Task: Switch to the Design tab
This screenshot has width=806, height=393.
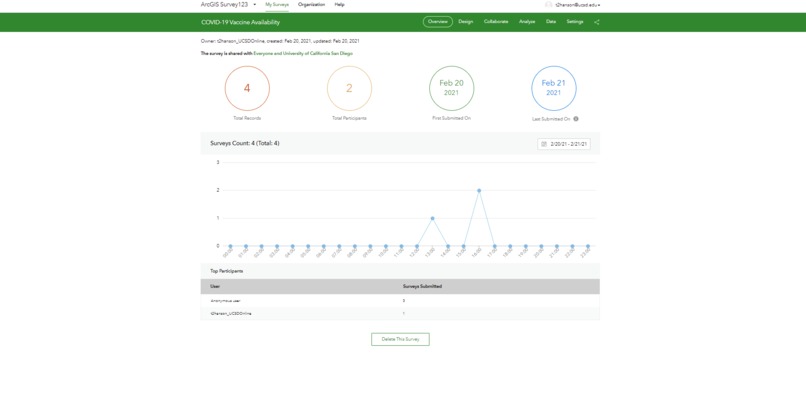Action: (466, 22)
